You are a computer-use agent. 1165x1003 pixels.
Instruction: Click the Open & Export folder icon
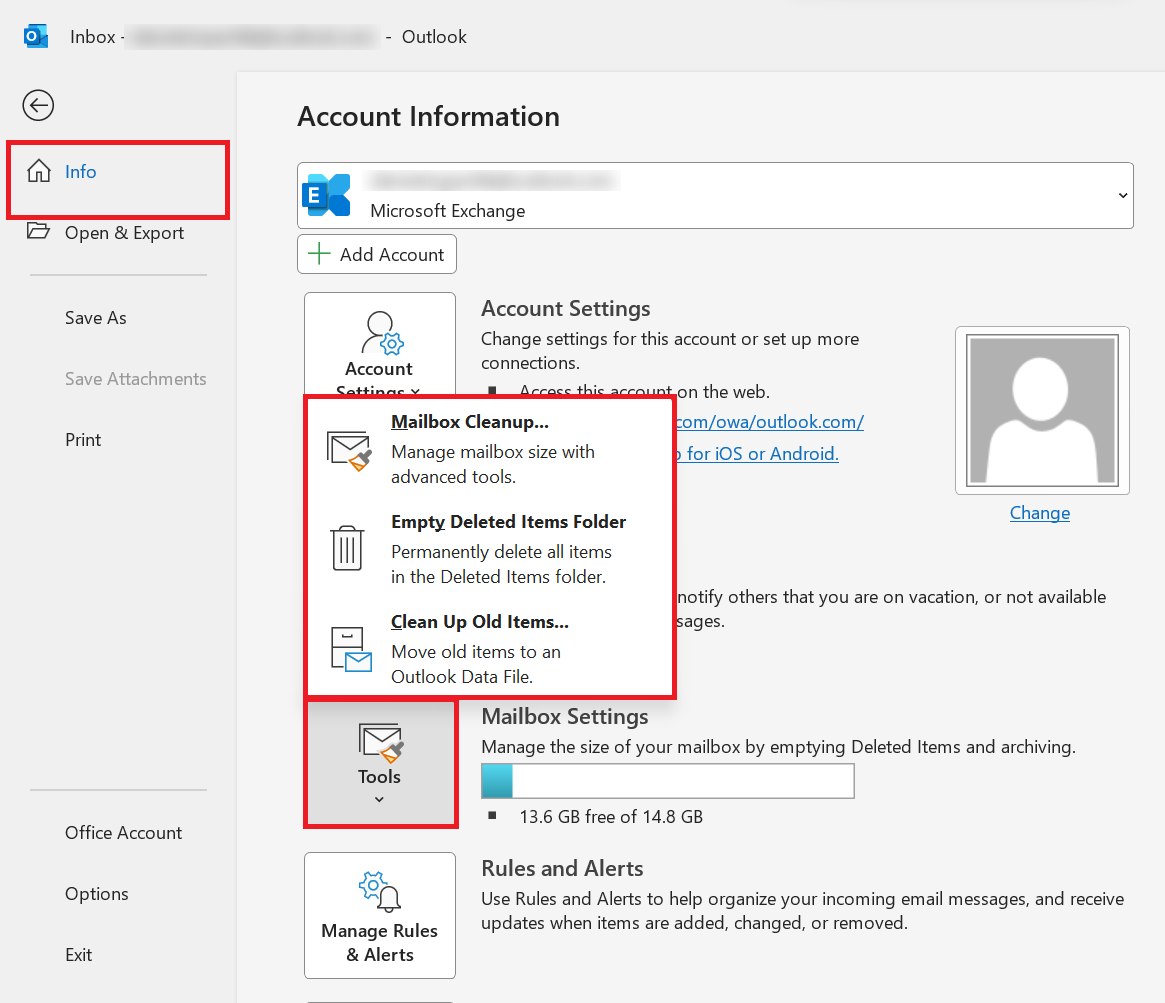click(39, 231)
